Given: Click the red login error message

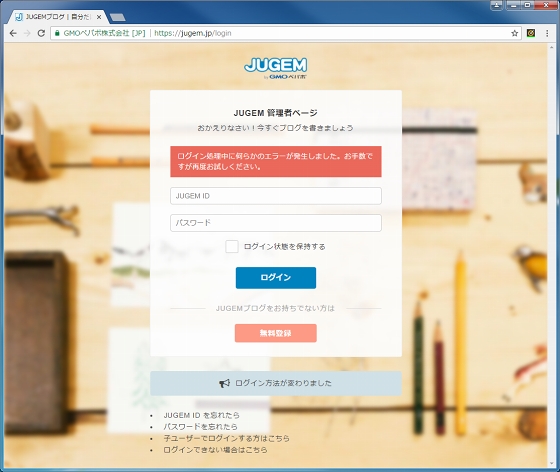Looking at the screenshot, I should click(x=276, y=161).
